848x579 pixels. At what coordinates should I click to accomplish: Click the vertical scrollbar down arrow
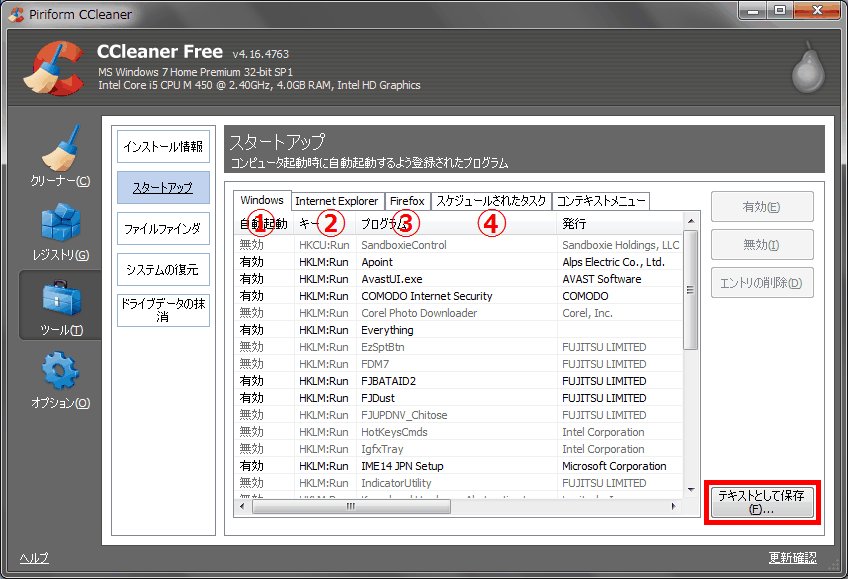691,490
